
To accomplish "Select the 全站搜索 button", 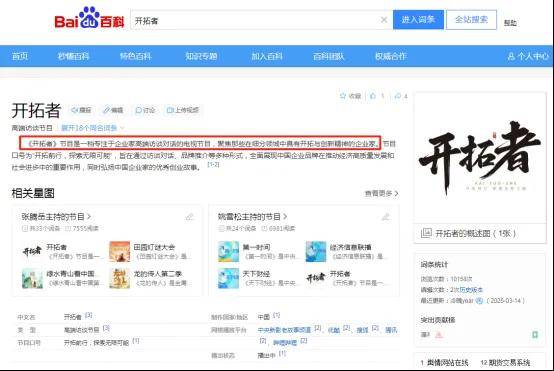I will tap(471, 19).
